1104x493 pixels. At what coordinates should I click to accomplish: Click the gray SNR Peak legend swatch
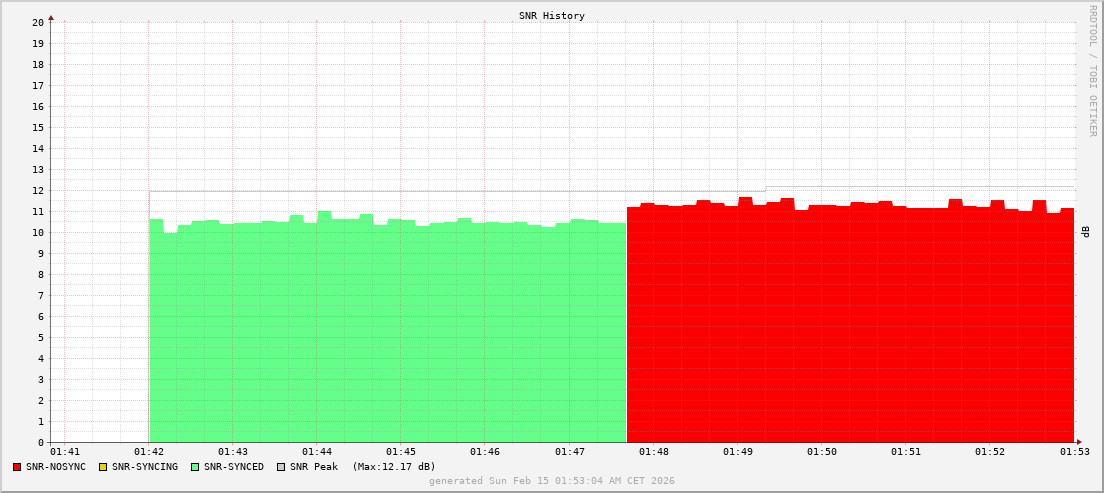click(x=281, y=467)
